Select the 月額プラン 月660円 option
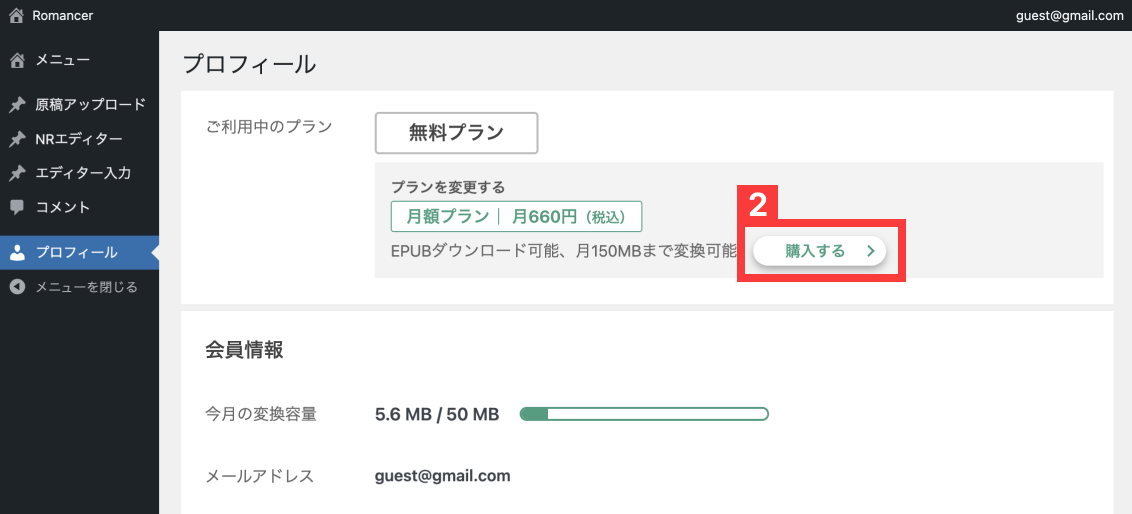The width and height of the screenshot is (1132, 514). click(516, 216)
